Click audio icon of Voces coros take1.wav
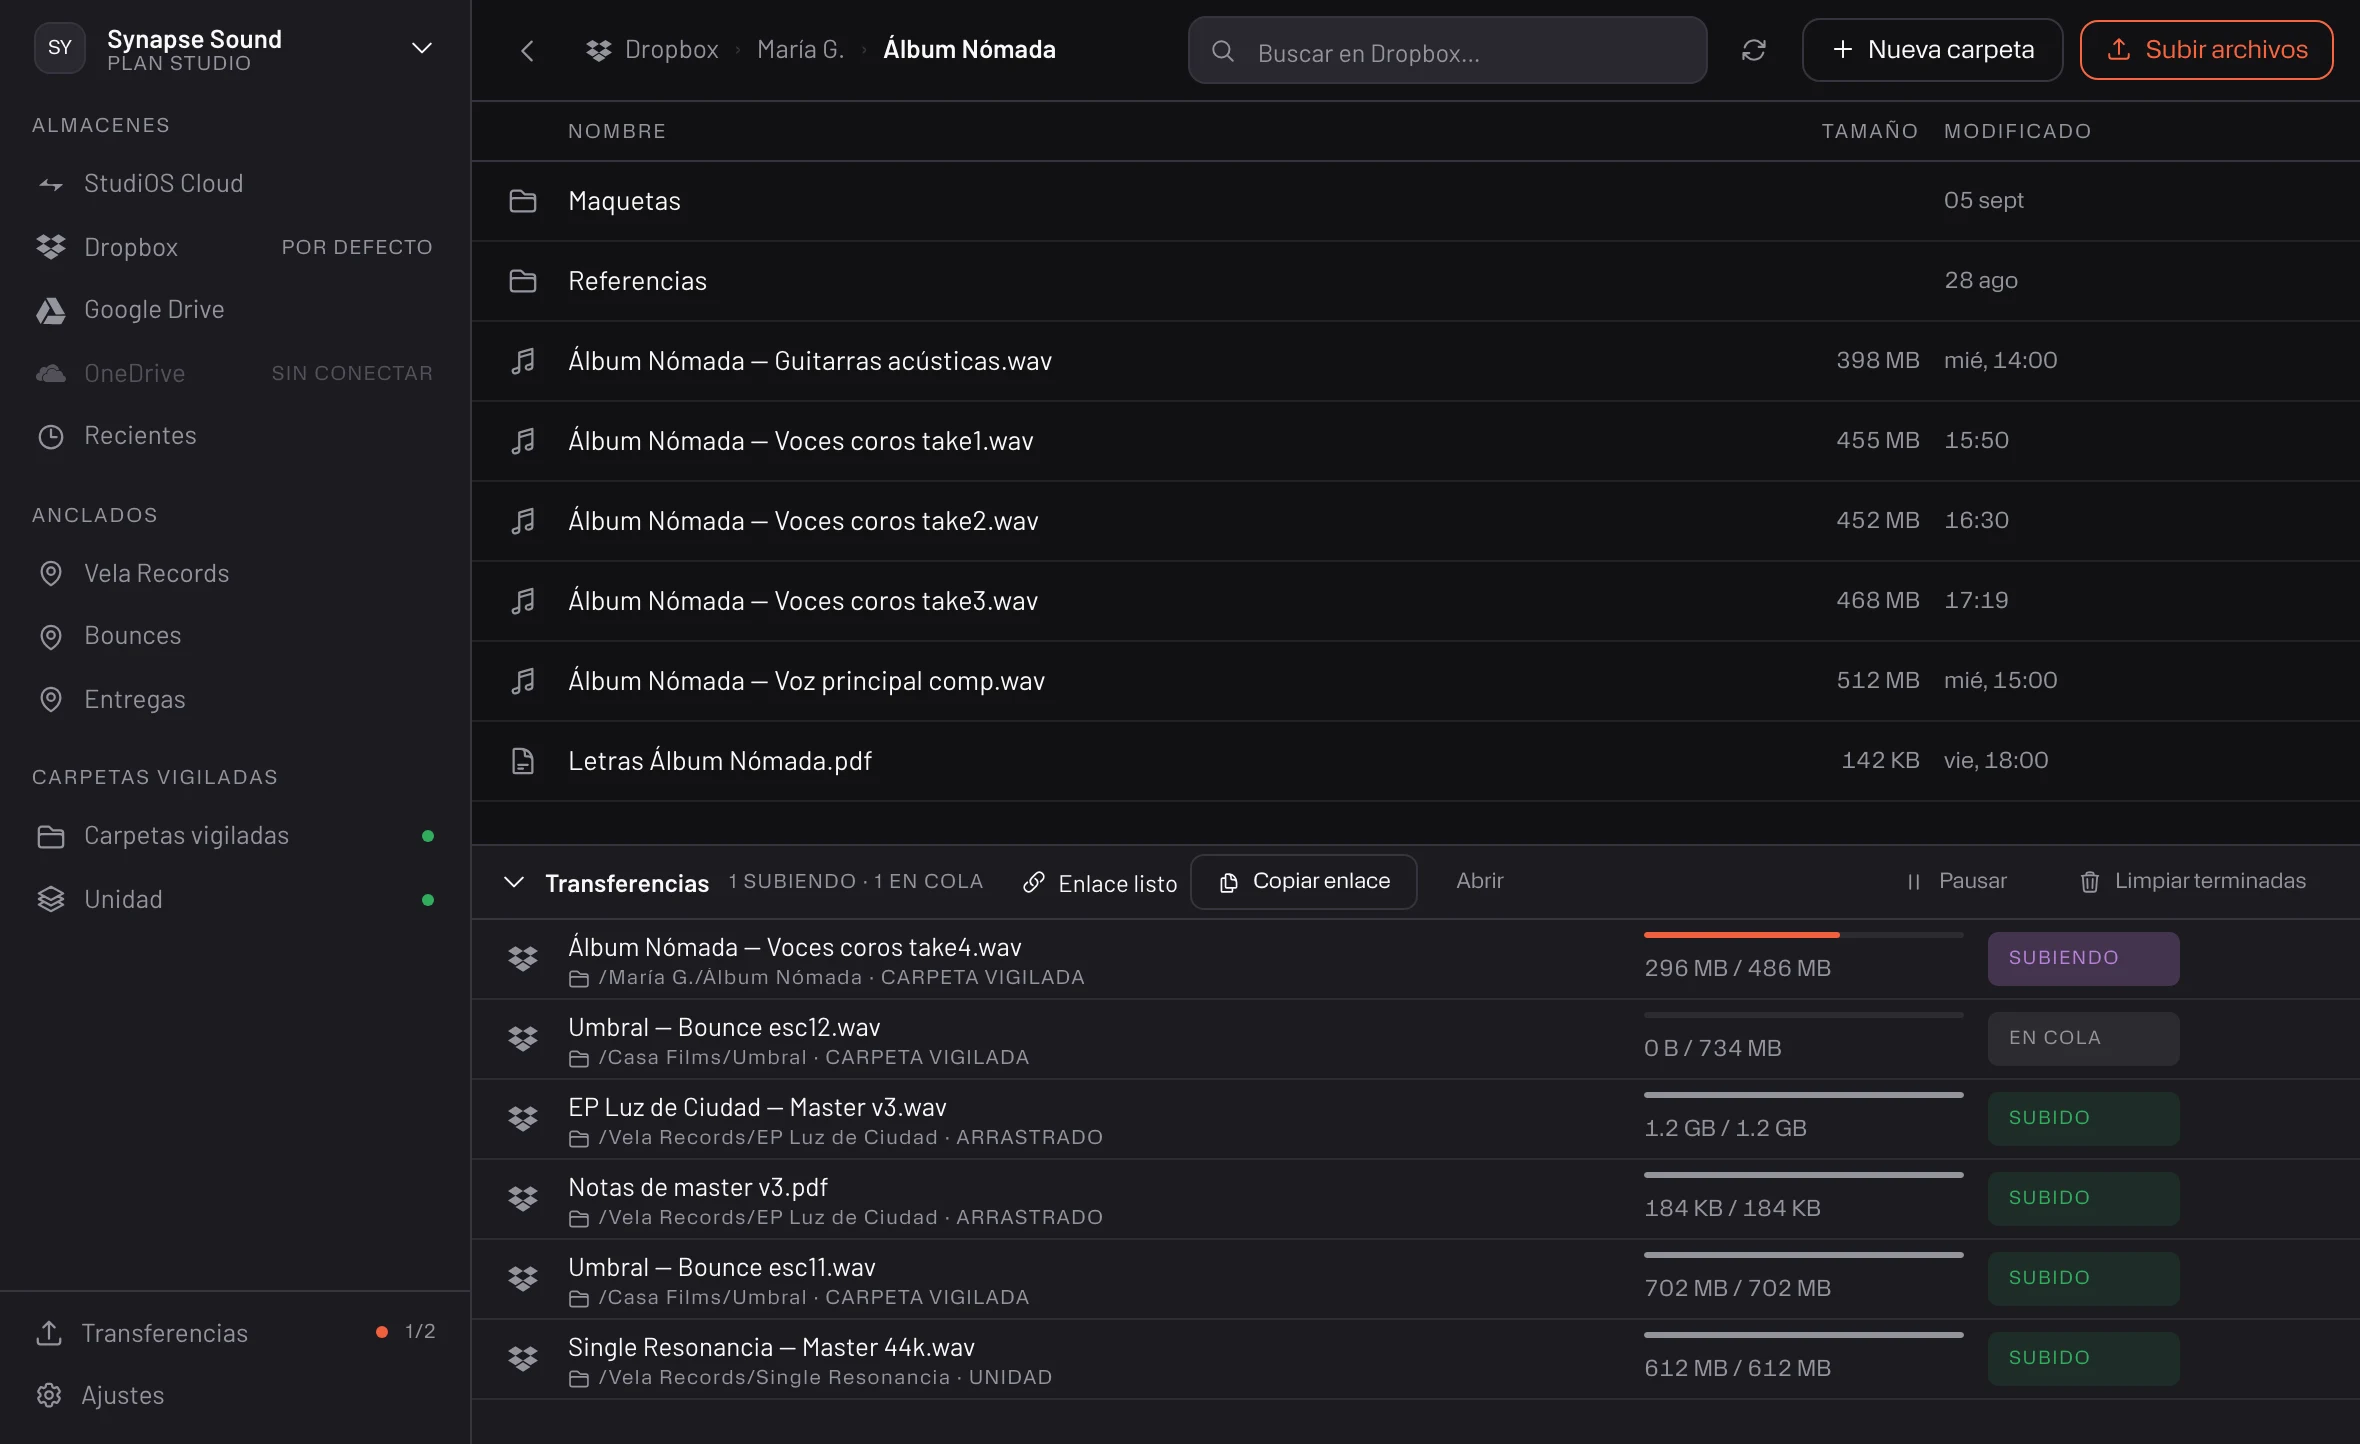Viewport: 2360px width, 1444px height. (x=523, y=441)
